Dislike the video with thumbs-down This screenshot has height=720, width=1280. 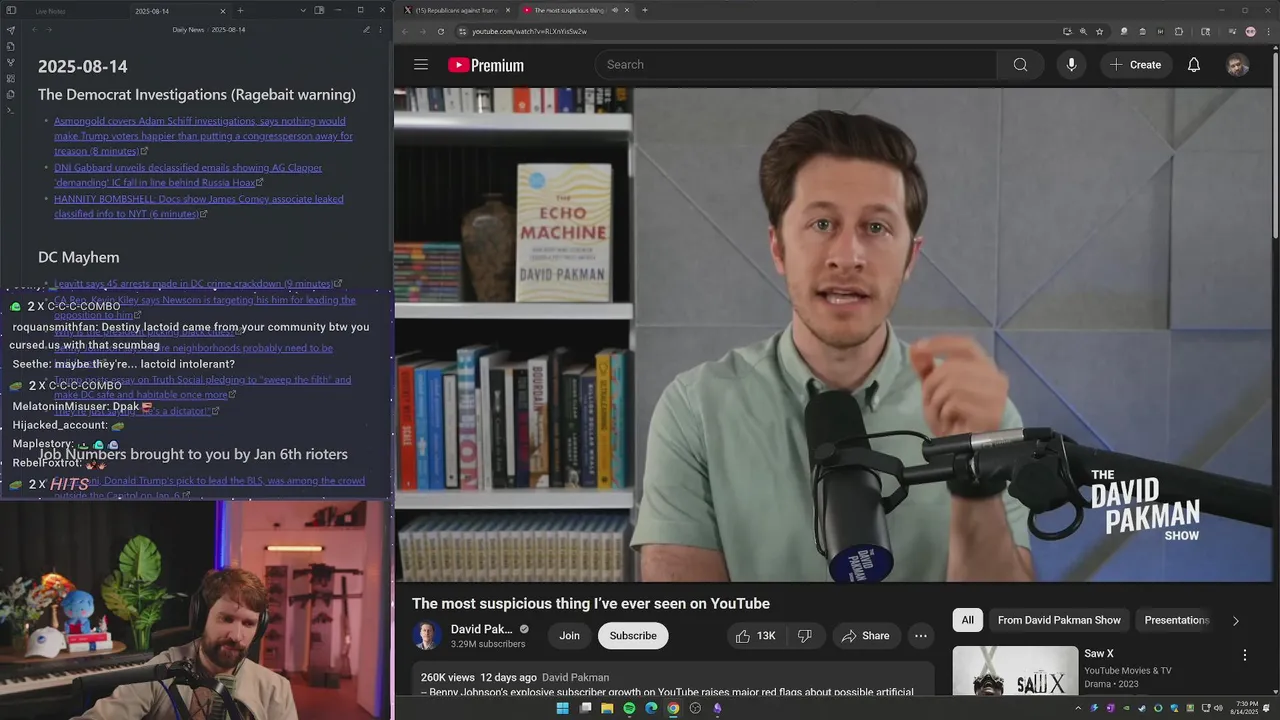pyautogui.click(x=804, y=636)
